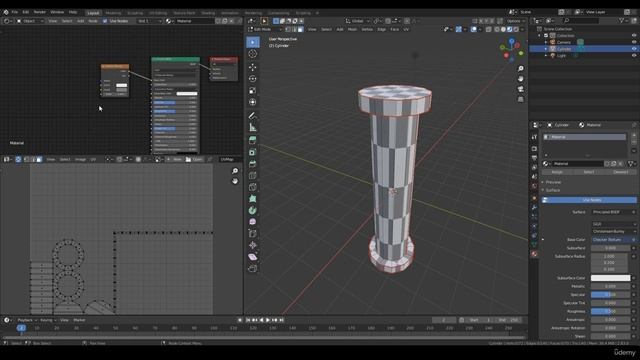Select the Measure tool
640x360 pixels.
coord(253,128)
